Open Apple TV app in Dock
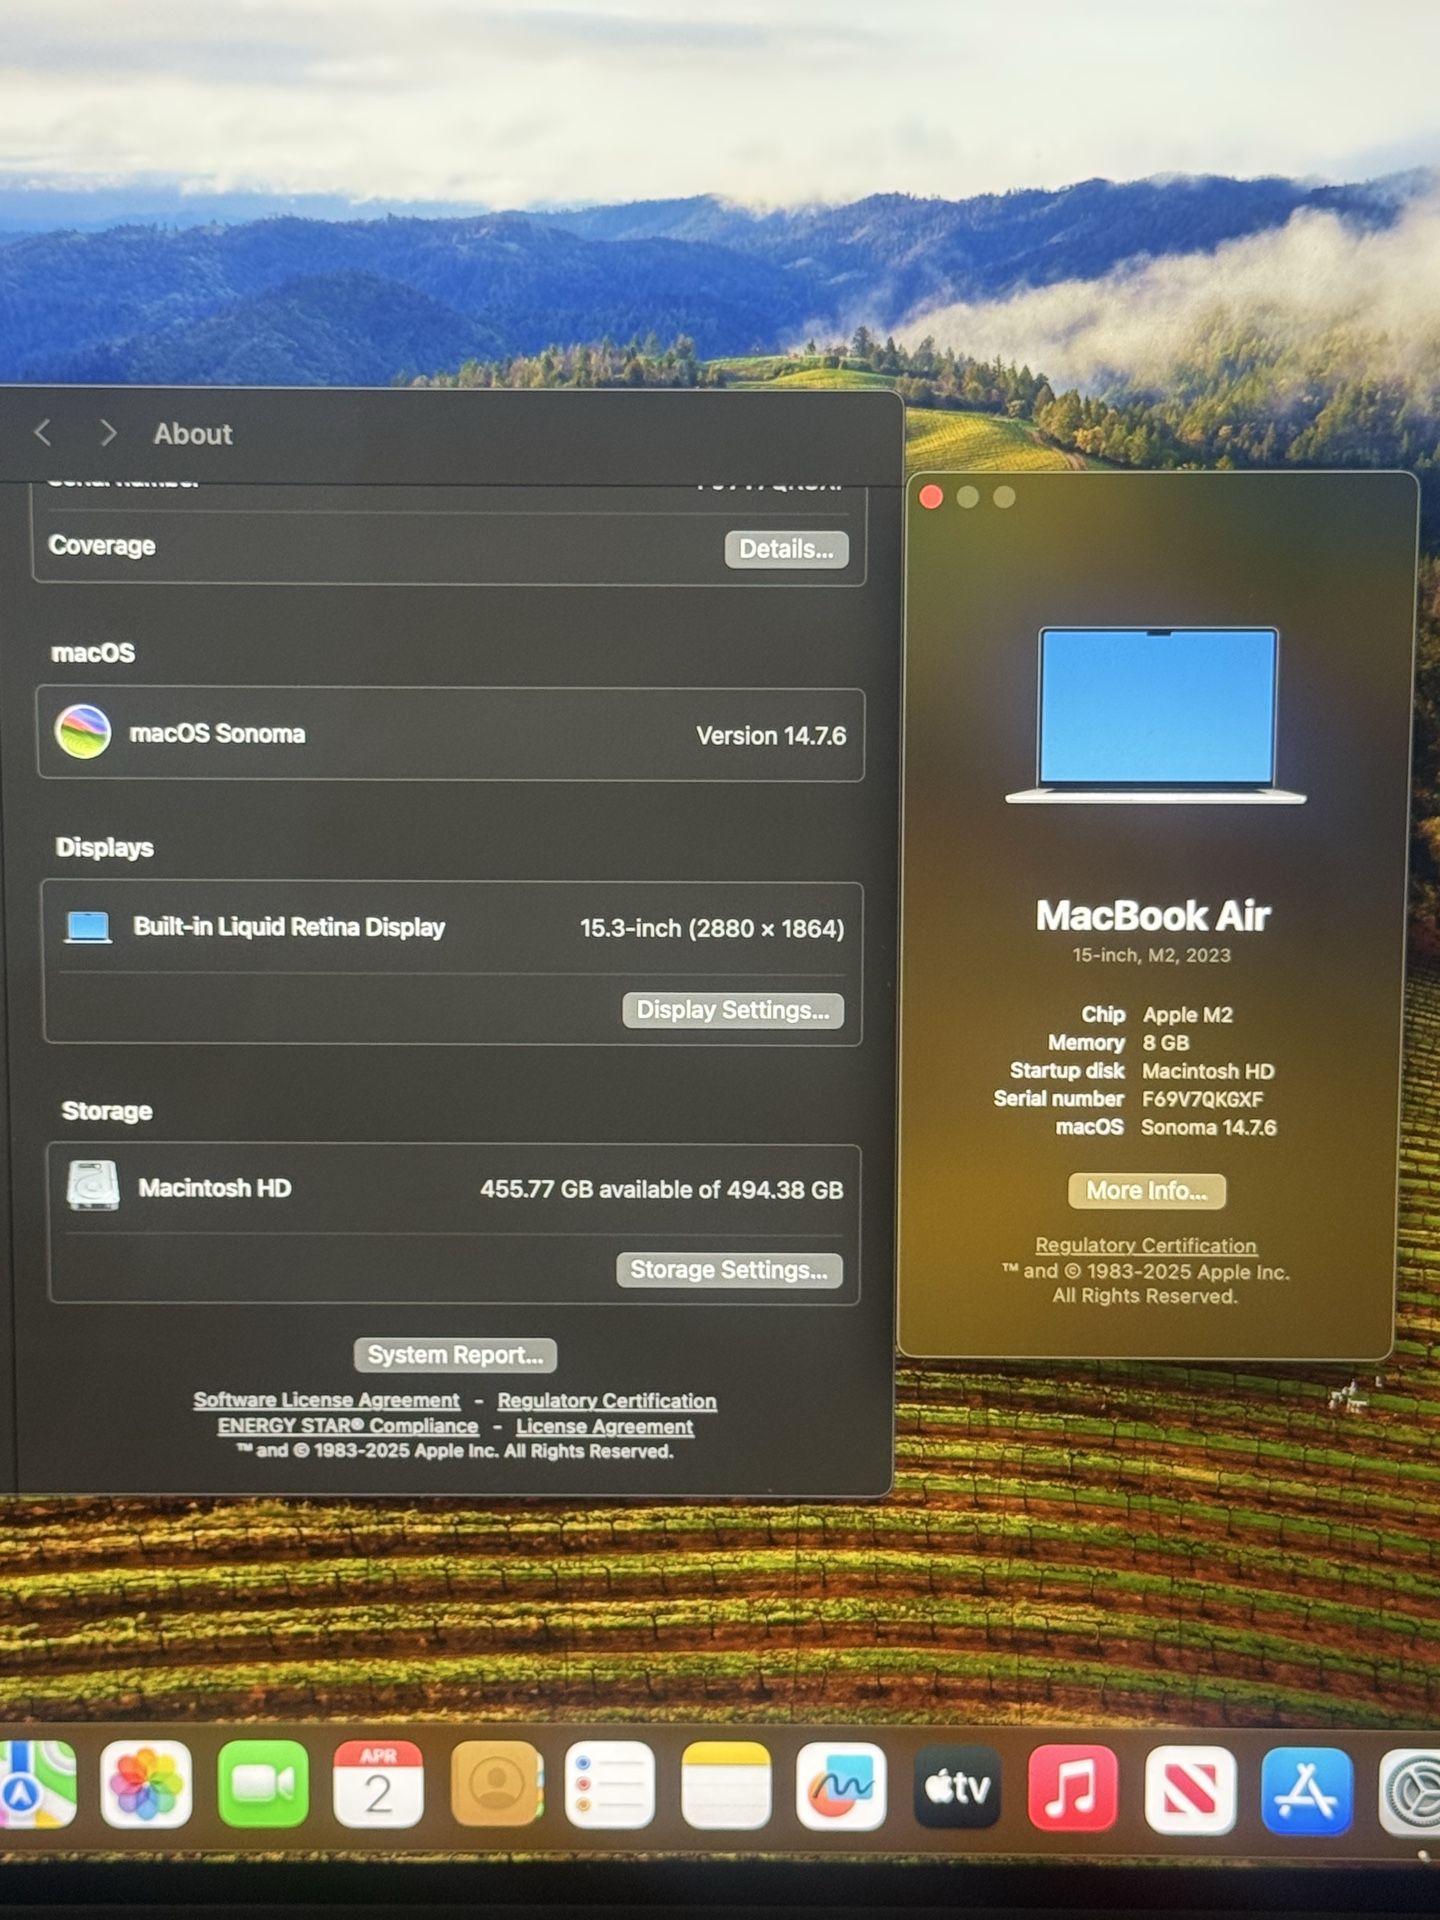 click(957, 1787)
